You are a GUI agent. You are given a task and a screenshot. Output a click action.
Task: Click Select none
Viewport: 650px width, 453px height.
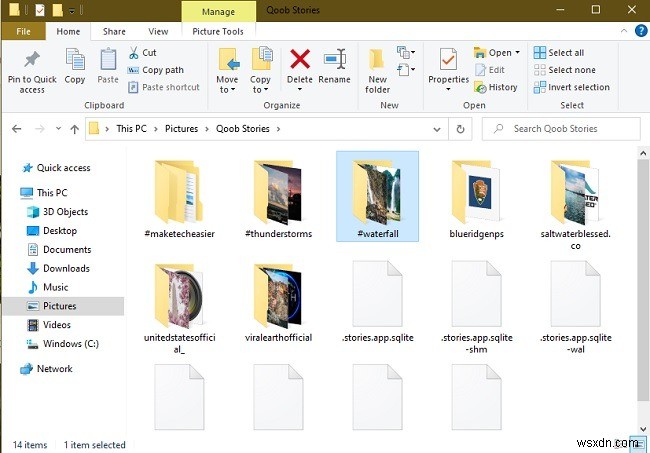(x=565, y=70)
